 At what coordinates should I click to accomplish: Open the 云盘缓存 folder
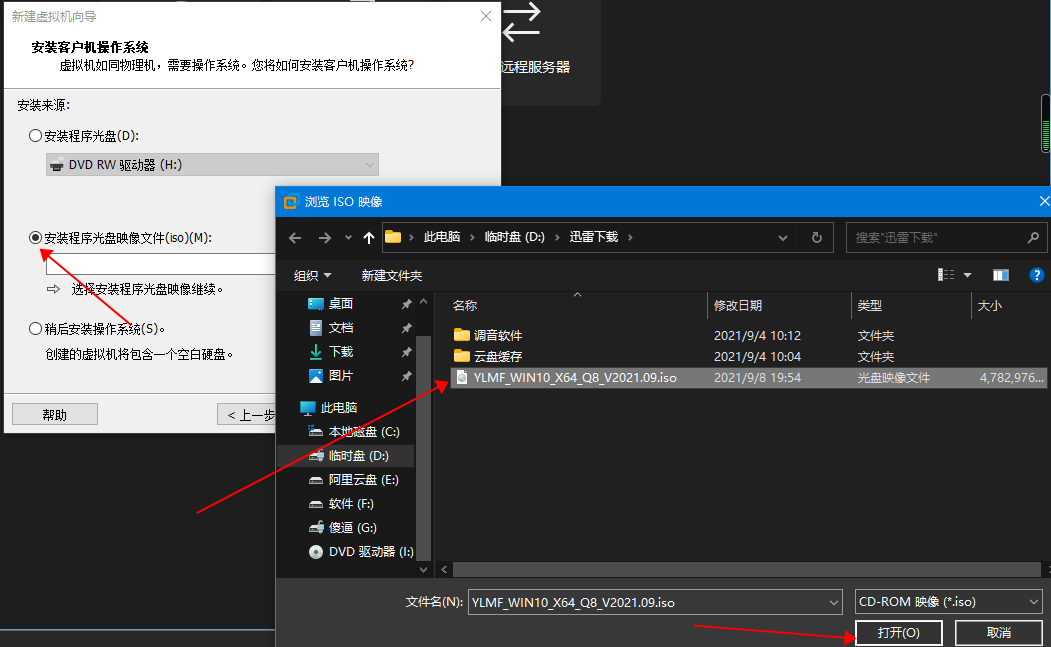497,357
